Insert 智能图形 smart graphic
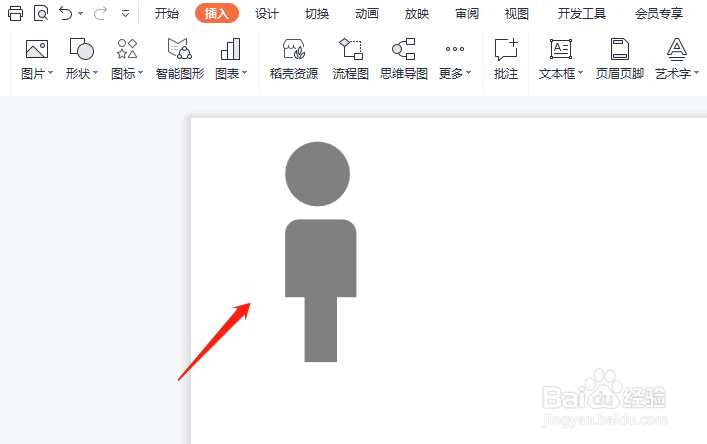The width and height of the screenshot is (707, 444). pos(180,59)
